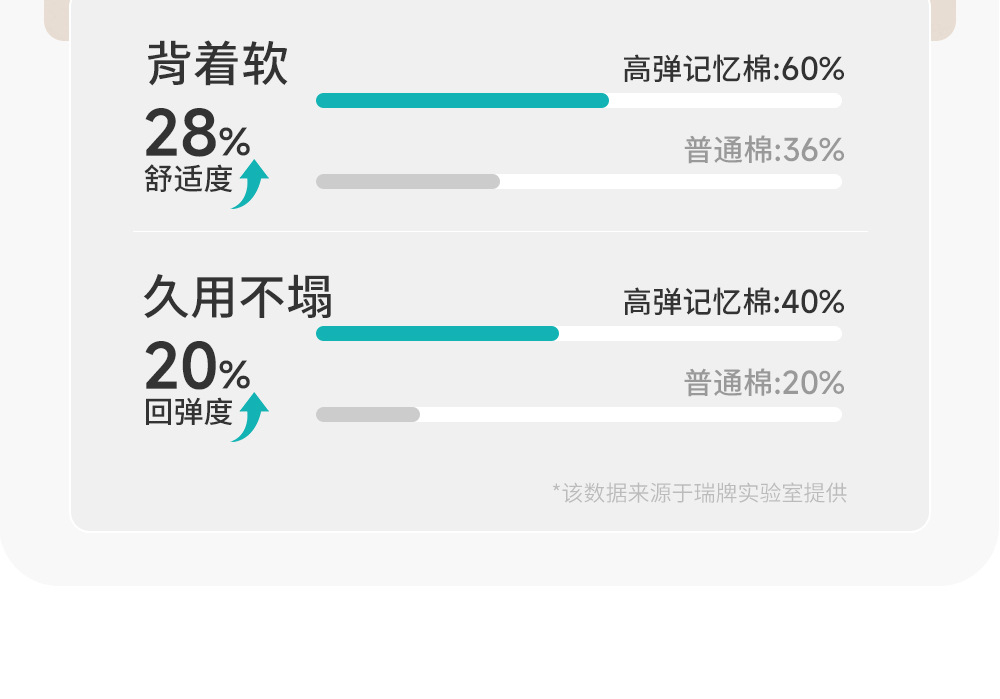Click the 普通棉:20% label
Image resolution: width=1000 pixels, height=699 pixels.
coord(764,383)
